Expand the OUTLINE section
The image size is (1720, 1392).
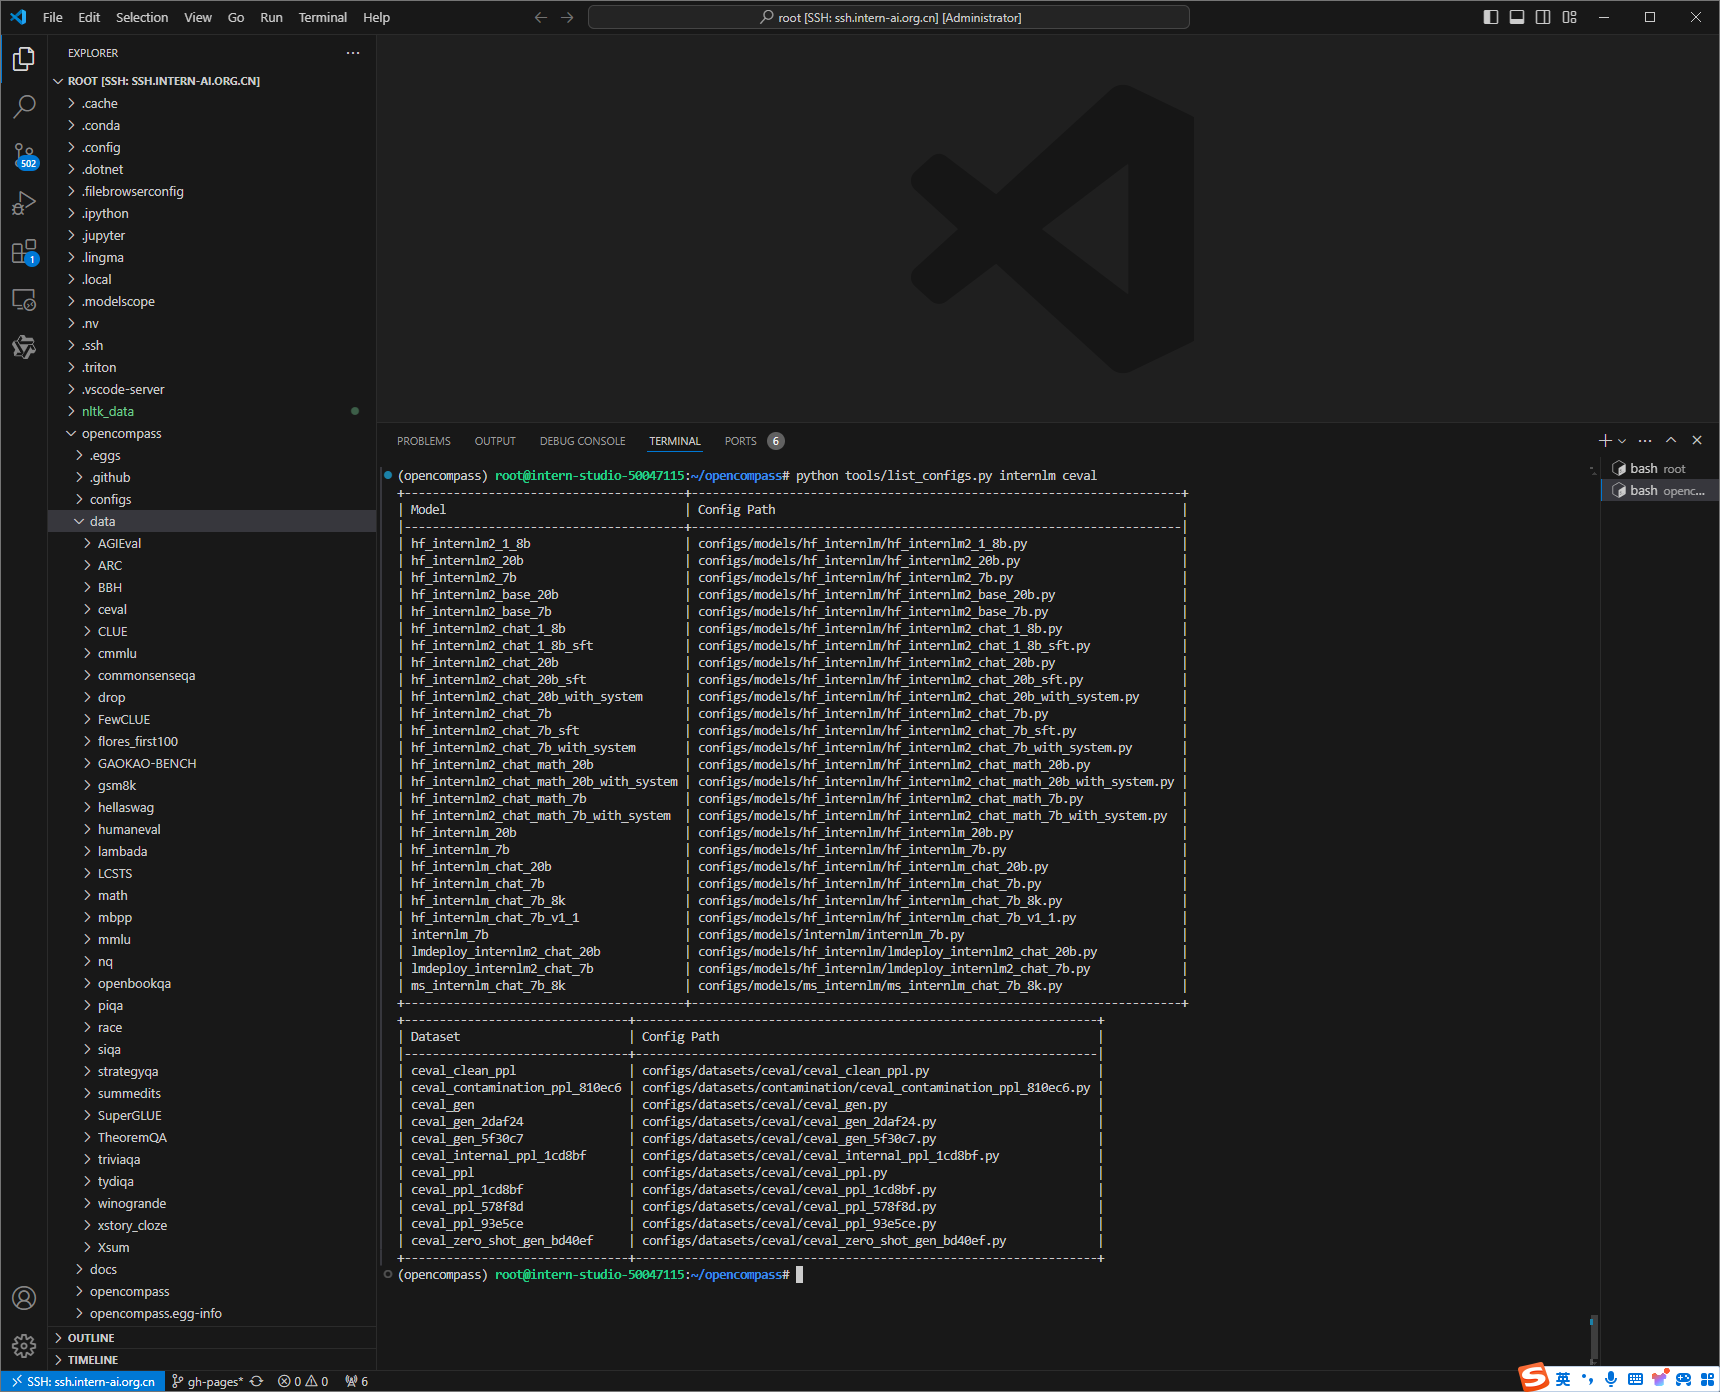[212, 1338]
